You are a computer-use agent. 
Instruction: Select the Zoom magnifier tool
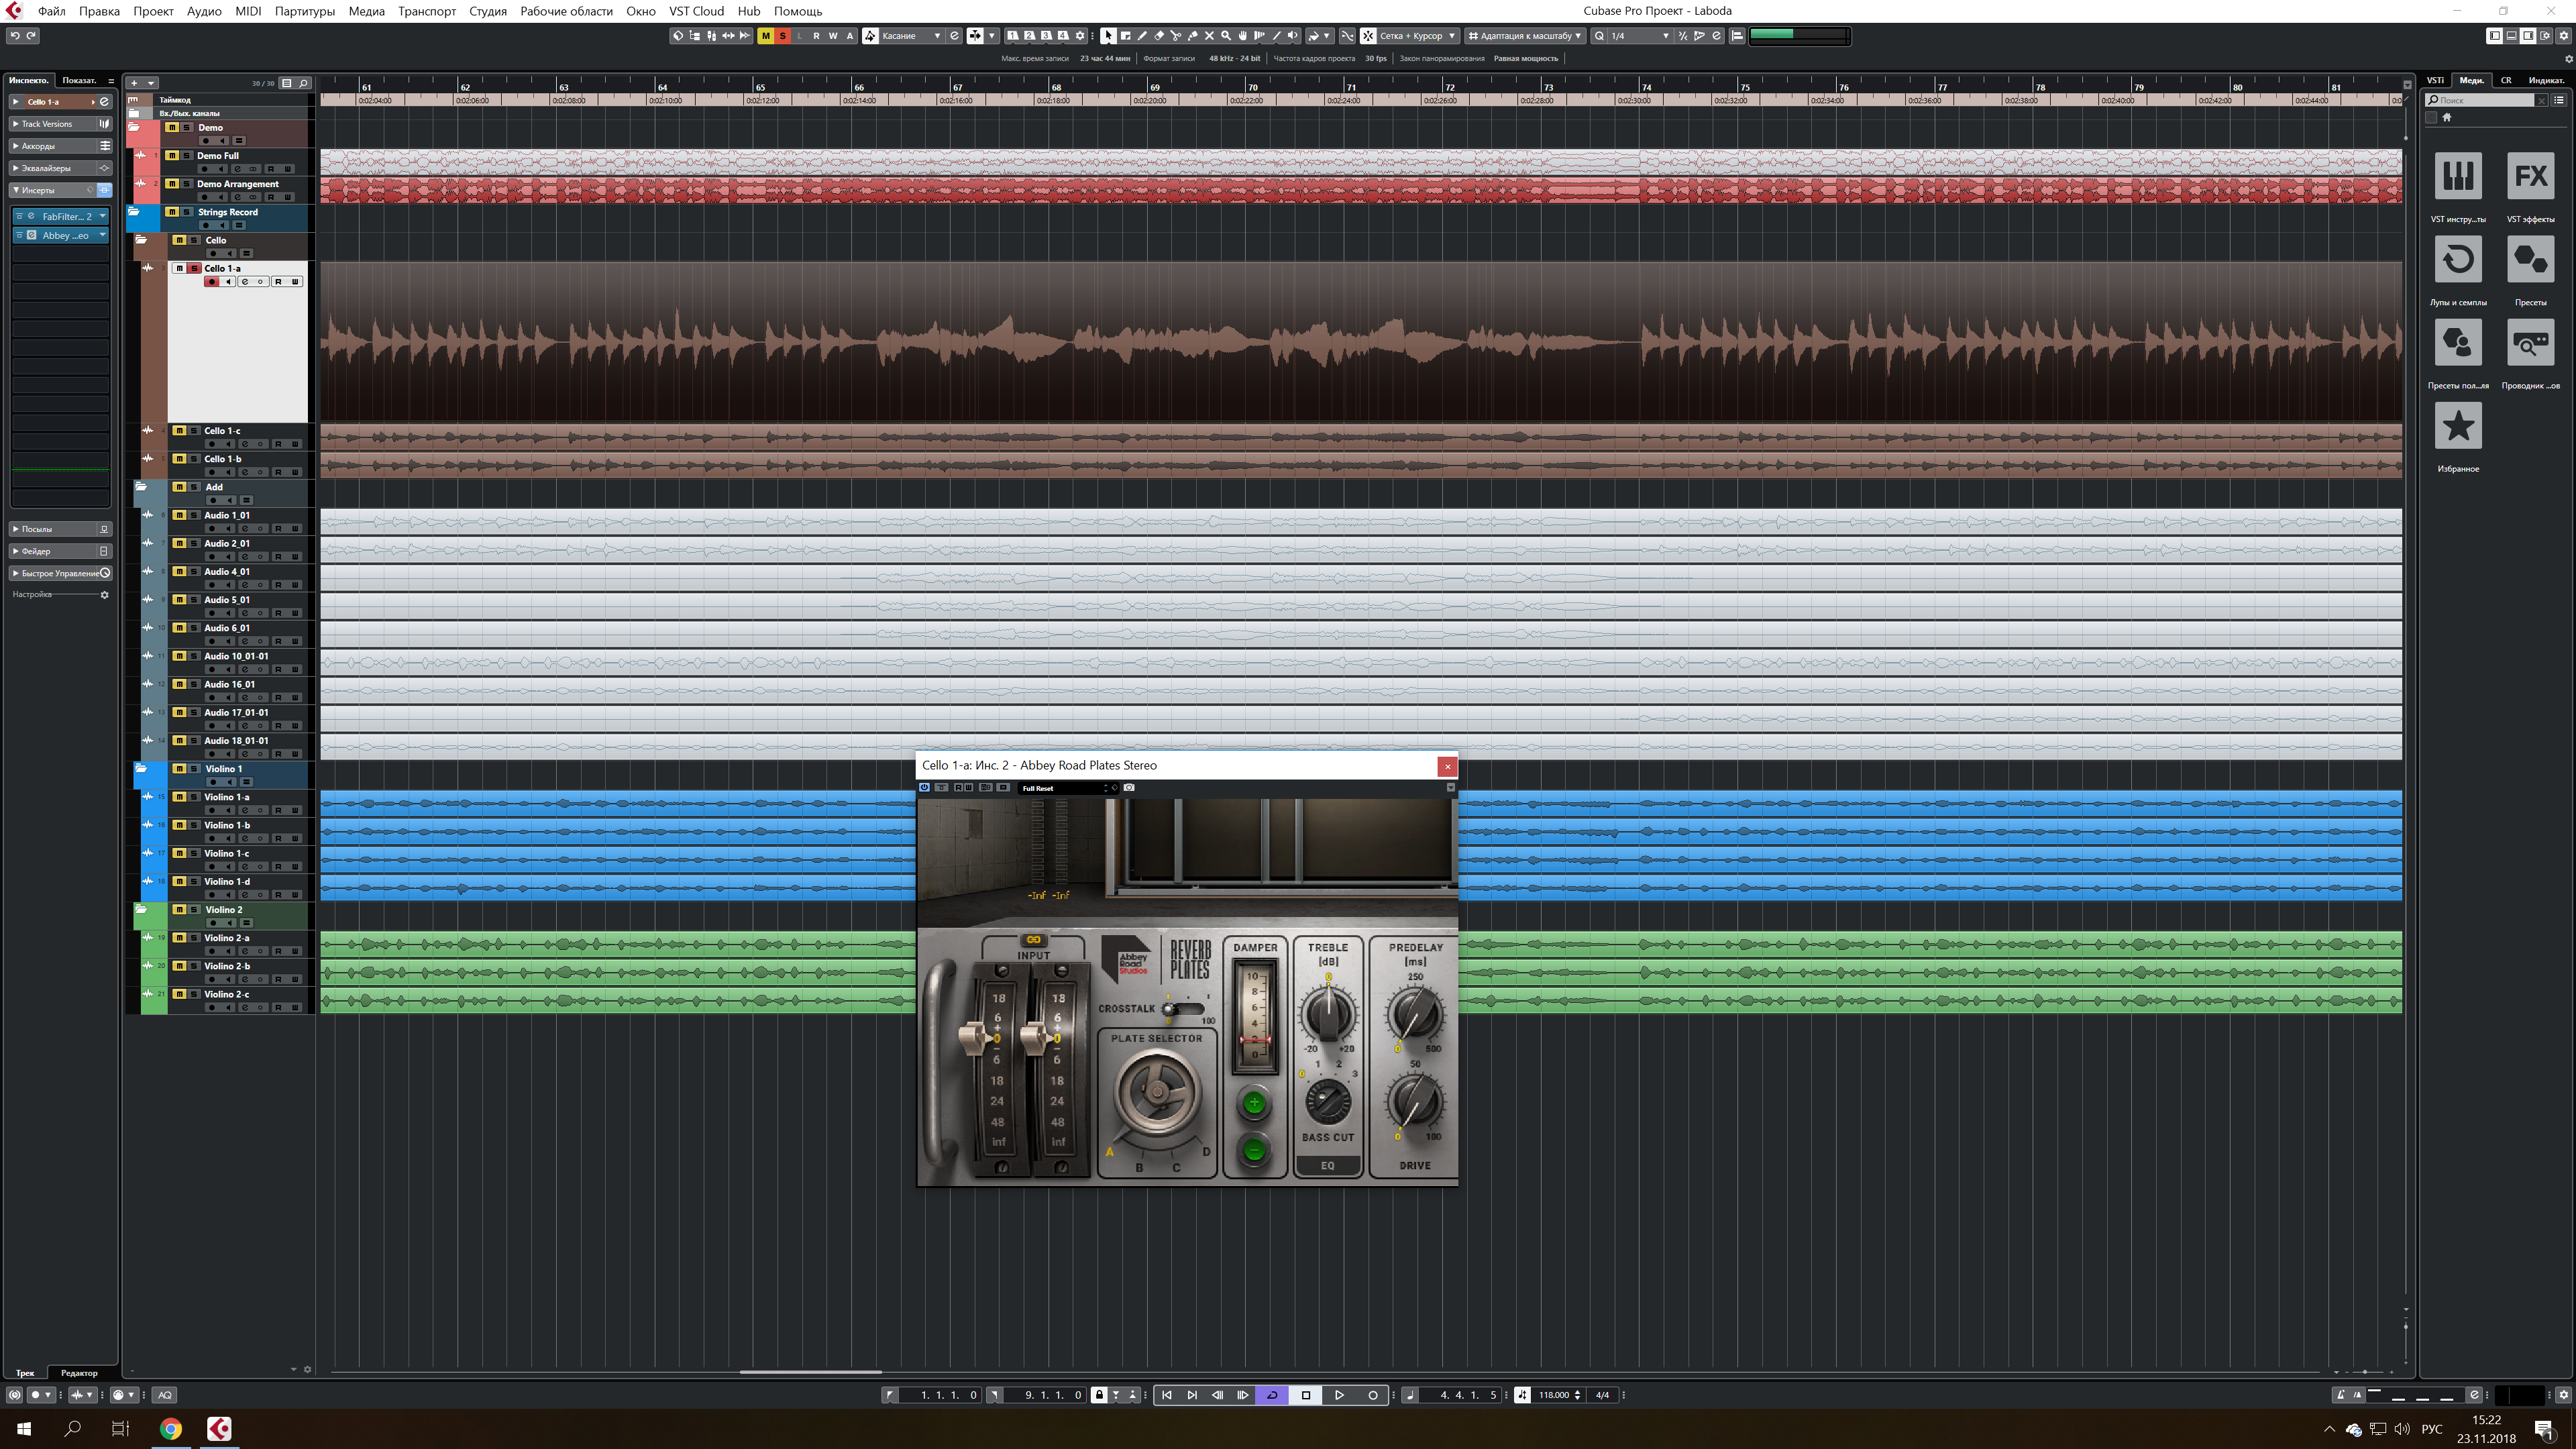(x=1226, y=36)
